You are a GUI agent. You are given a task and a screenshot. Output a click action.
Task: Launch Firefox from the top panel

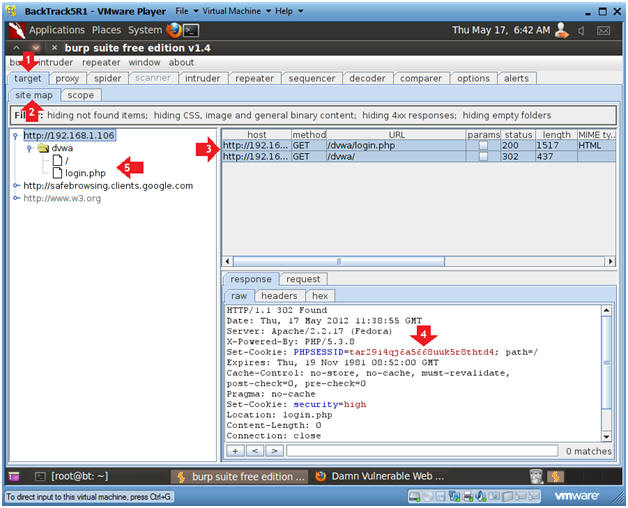[174, 30]
